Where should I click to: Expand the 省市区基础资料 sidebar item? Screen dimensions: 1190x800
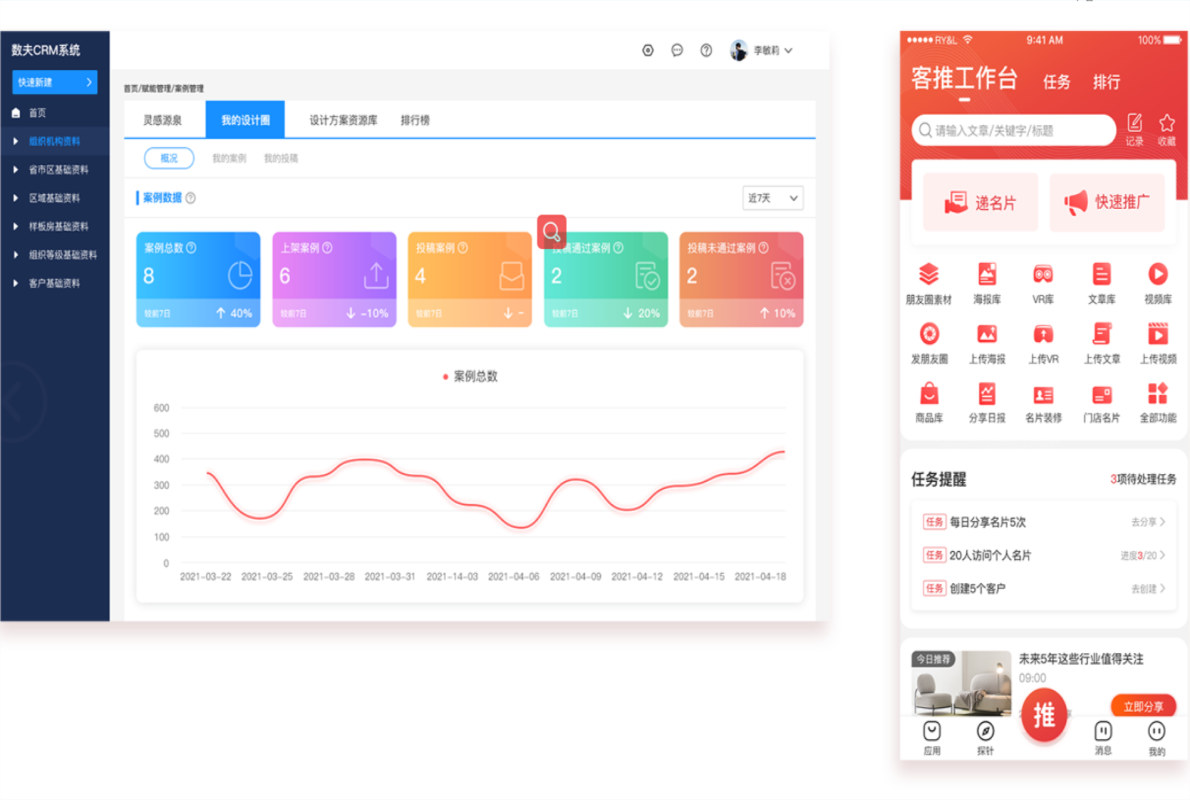(55, 170)
